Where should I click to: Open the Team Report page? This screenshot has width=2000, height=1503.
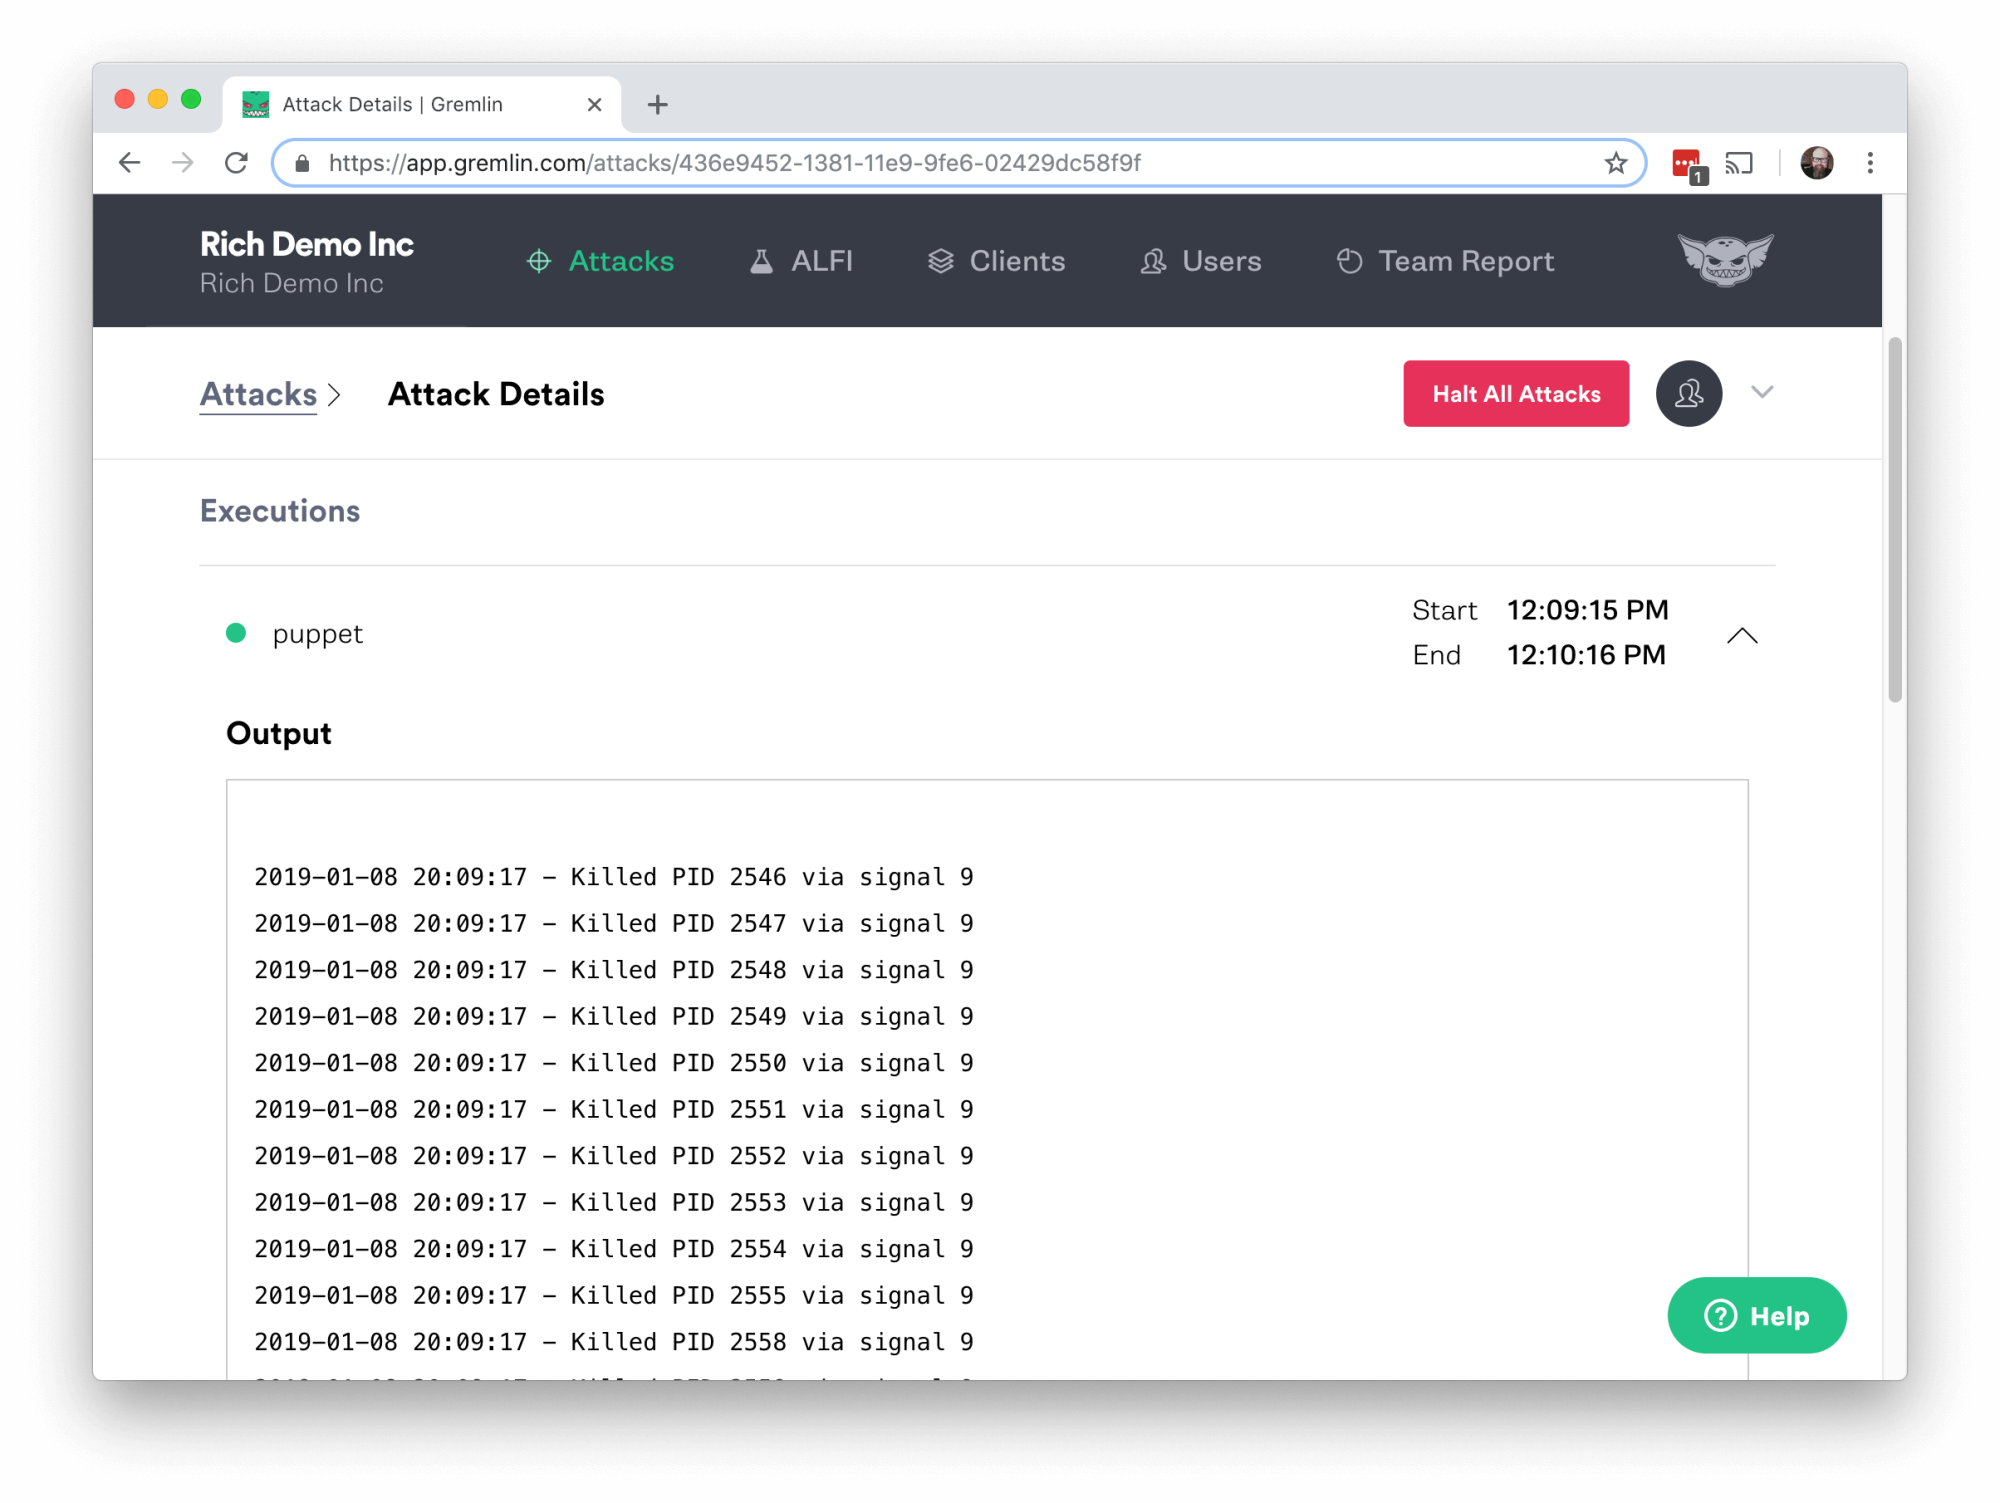(x=1445, y=261)
